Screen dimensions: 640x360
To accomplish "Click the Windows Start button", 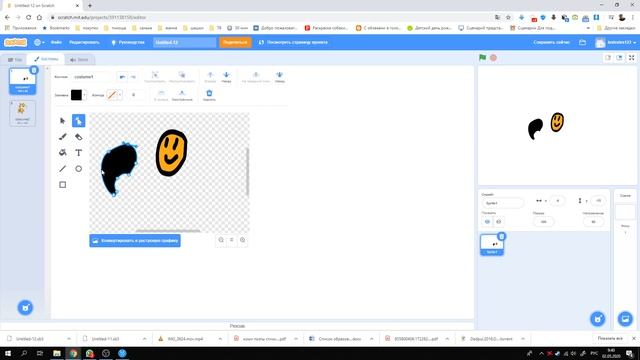I will click(8, 353).
